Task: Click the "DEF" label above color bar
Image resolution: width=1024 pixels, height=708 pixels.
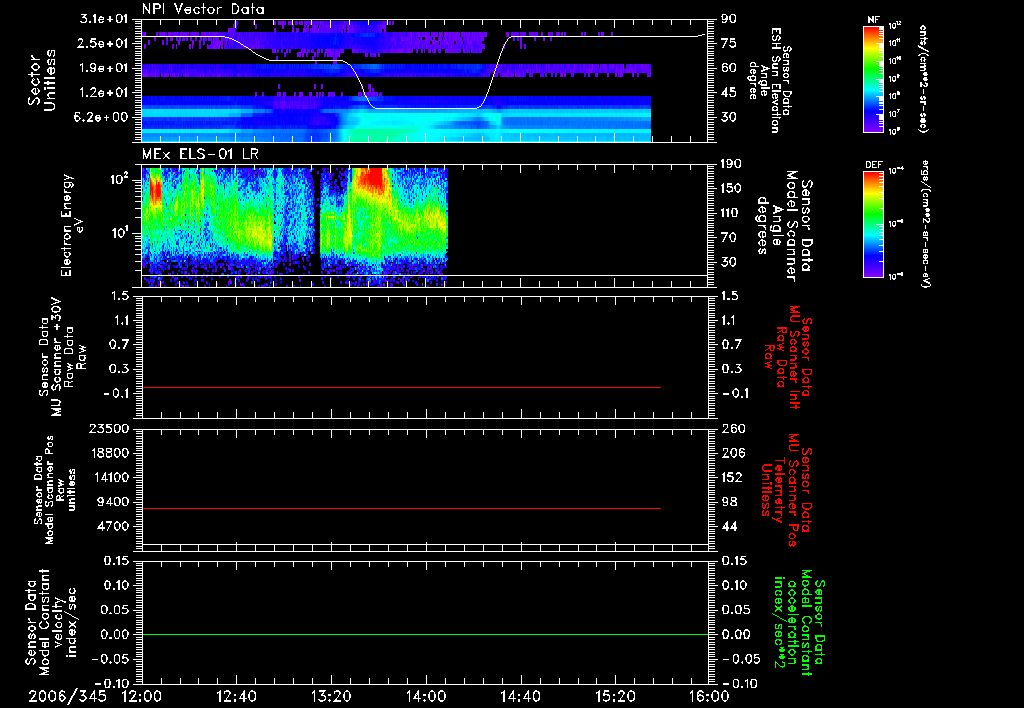Action: pos(874,165)
